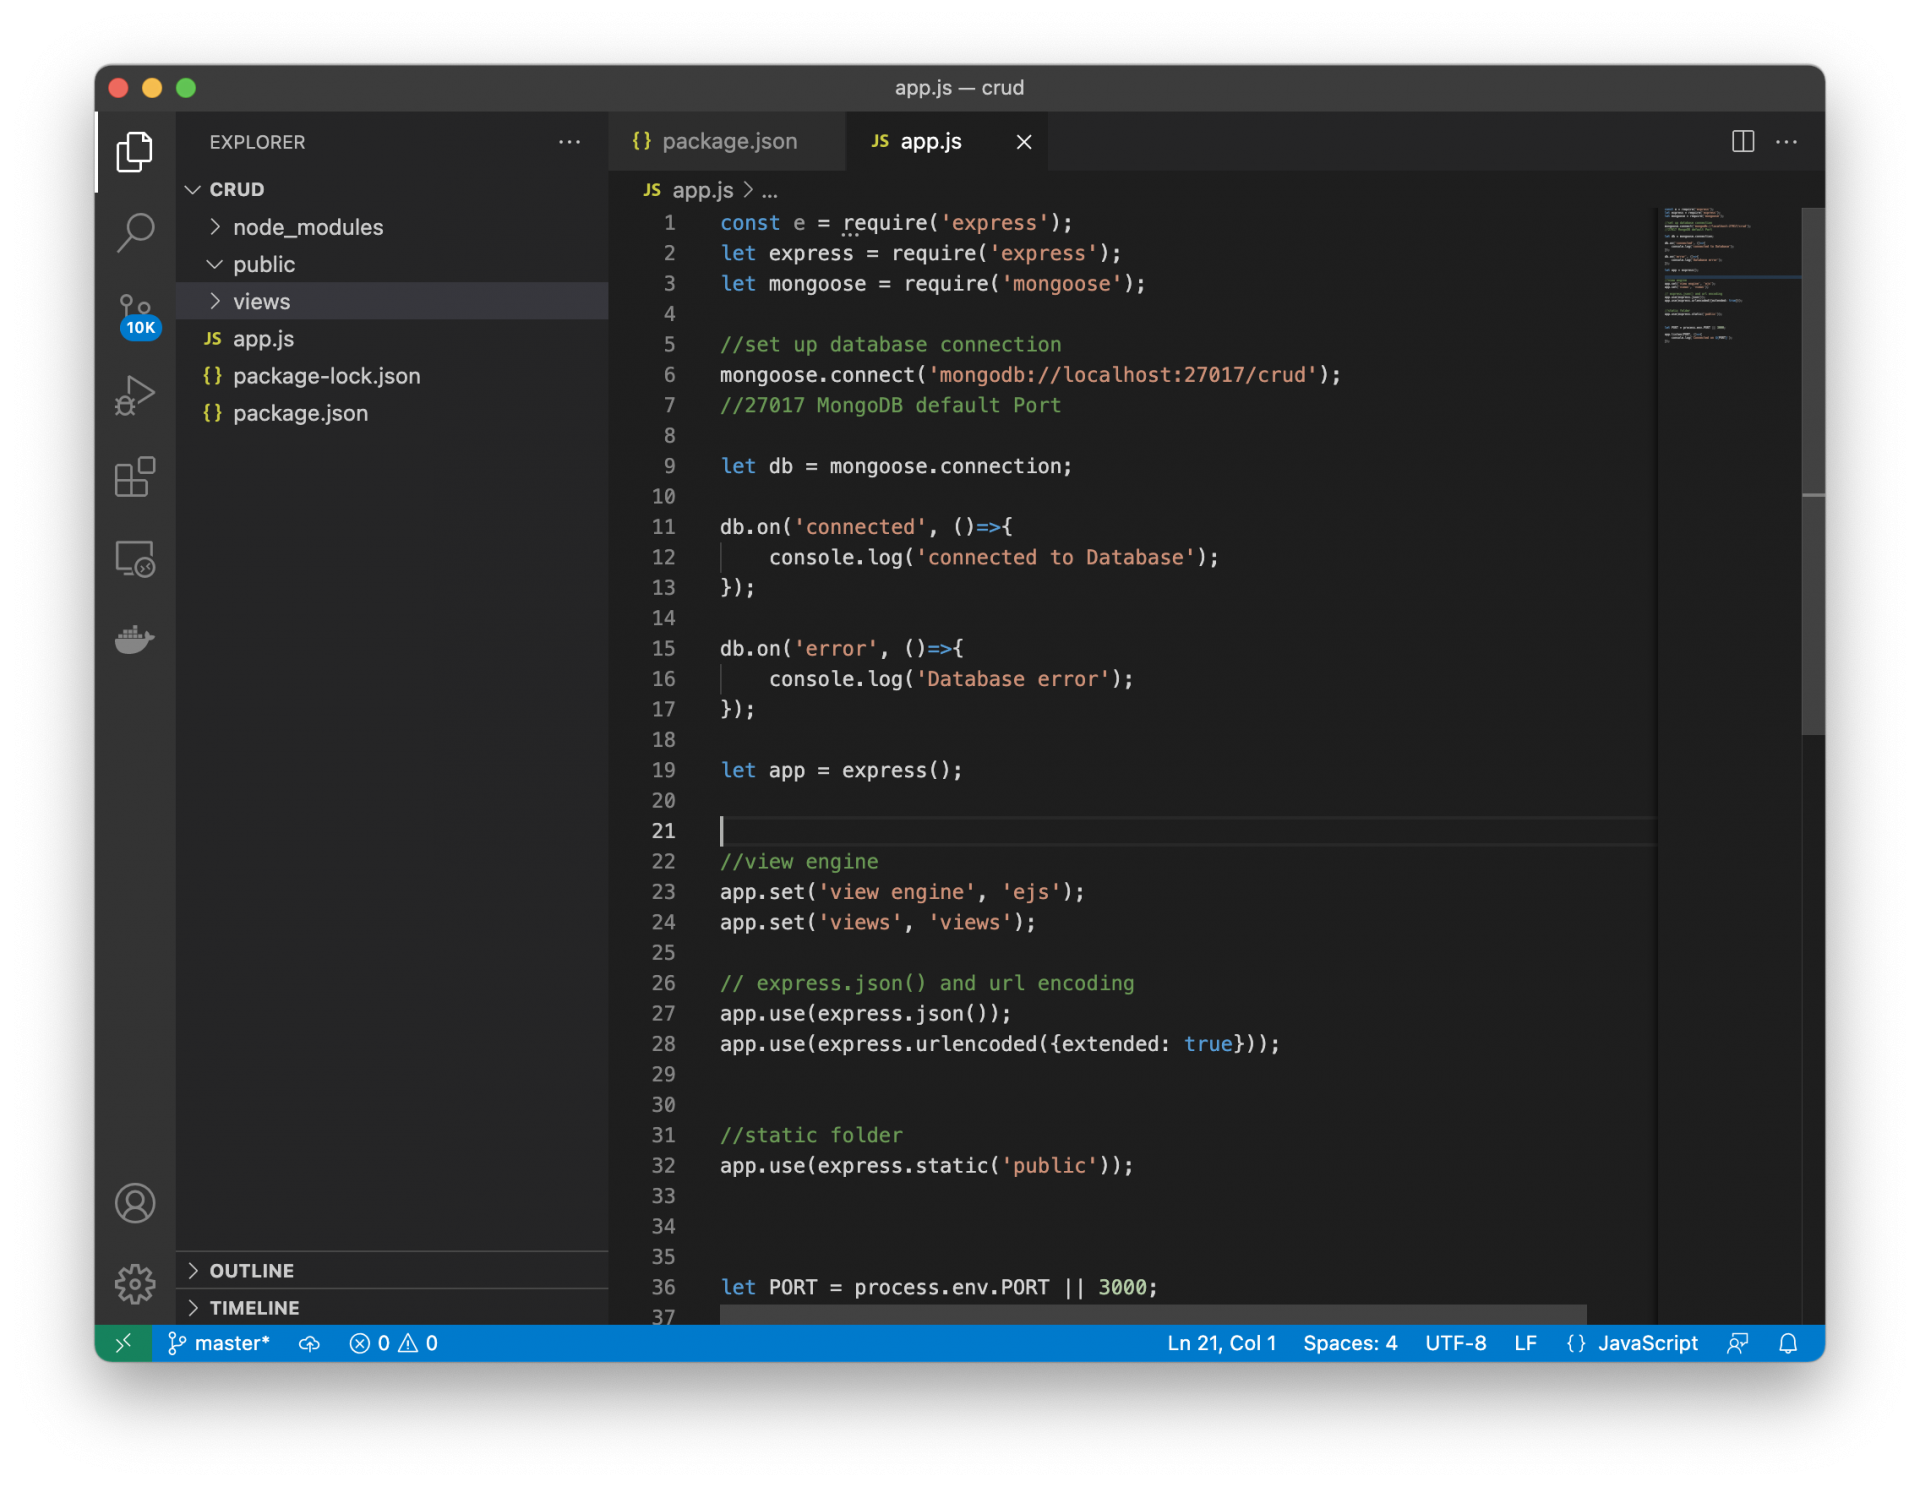The height and width of the screenshot is (1487, 1920).
Task: Open the Extensions view
Action: pyautogui.click(x=135, y=477)
